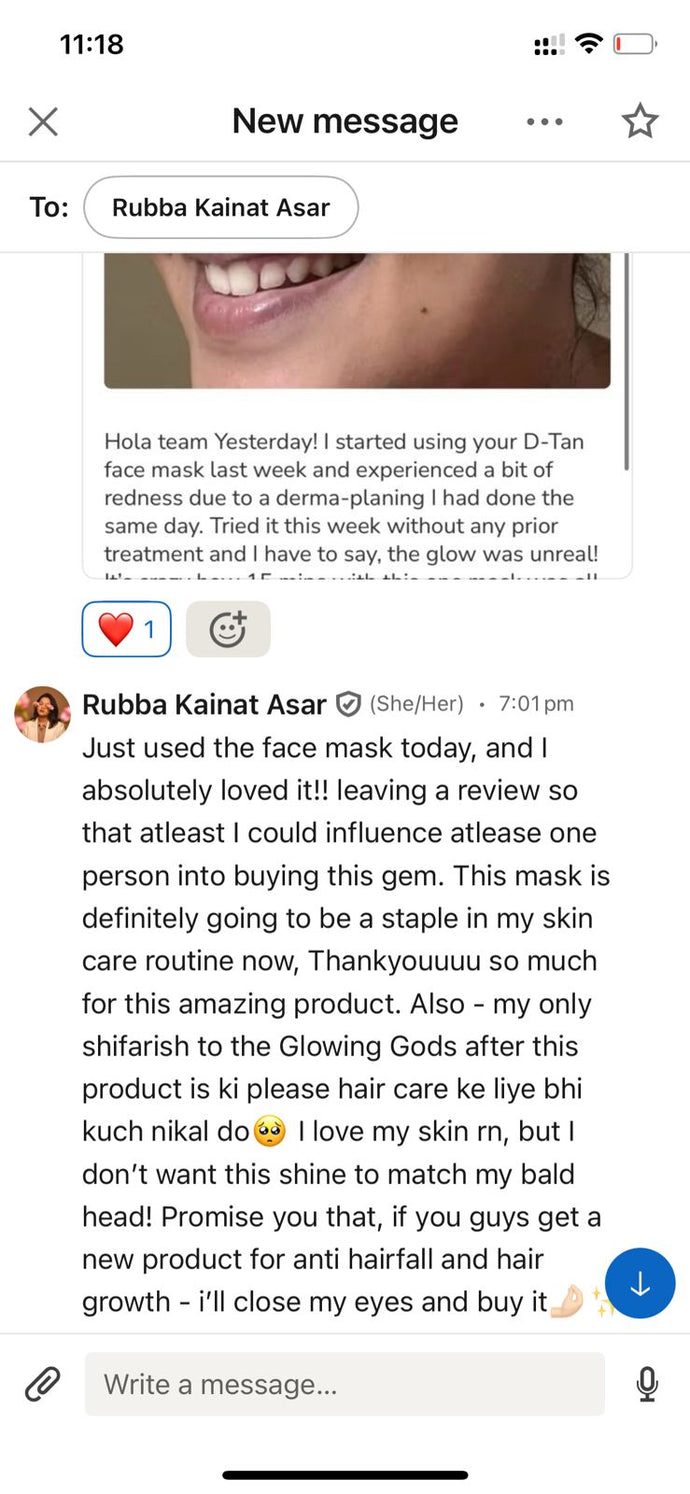Tap the battery indicator in status bar
This screenshot has width=690, height=1494.
634,44
